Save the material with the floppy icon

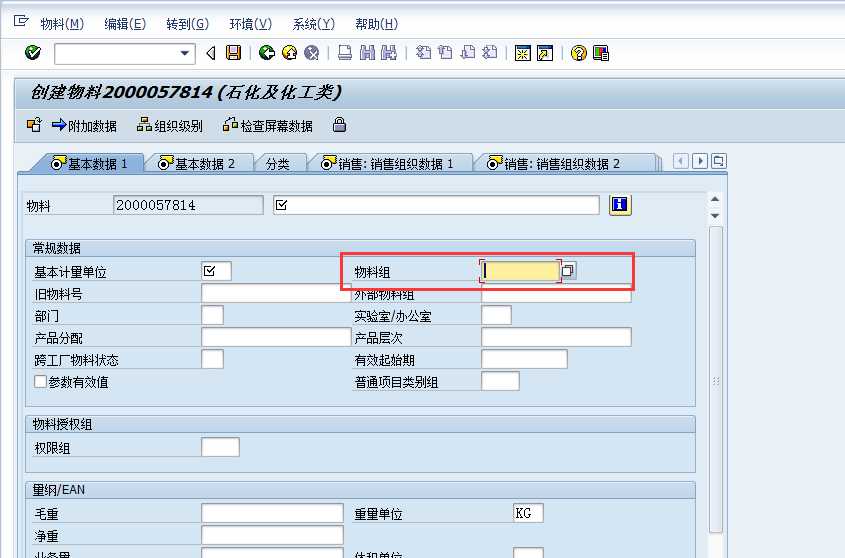[233, 53]
